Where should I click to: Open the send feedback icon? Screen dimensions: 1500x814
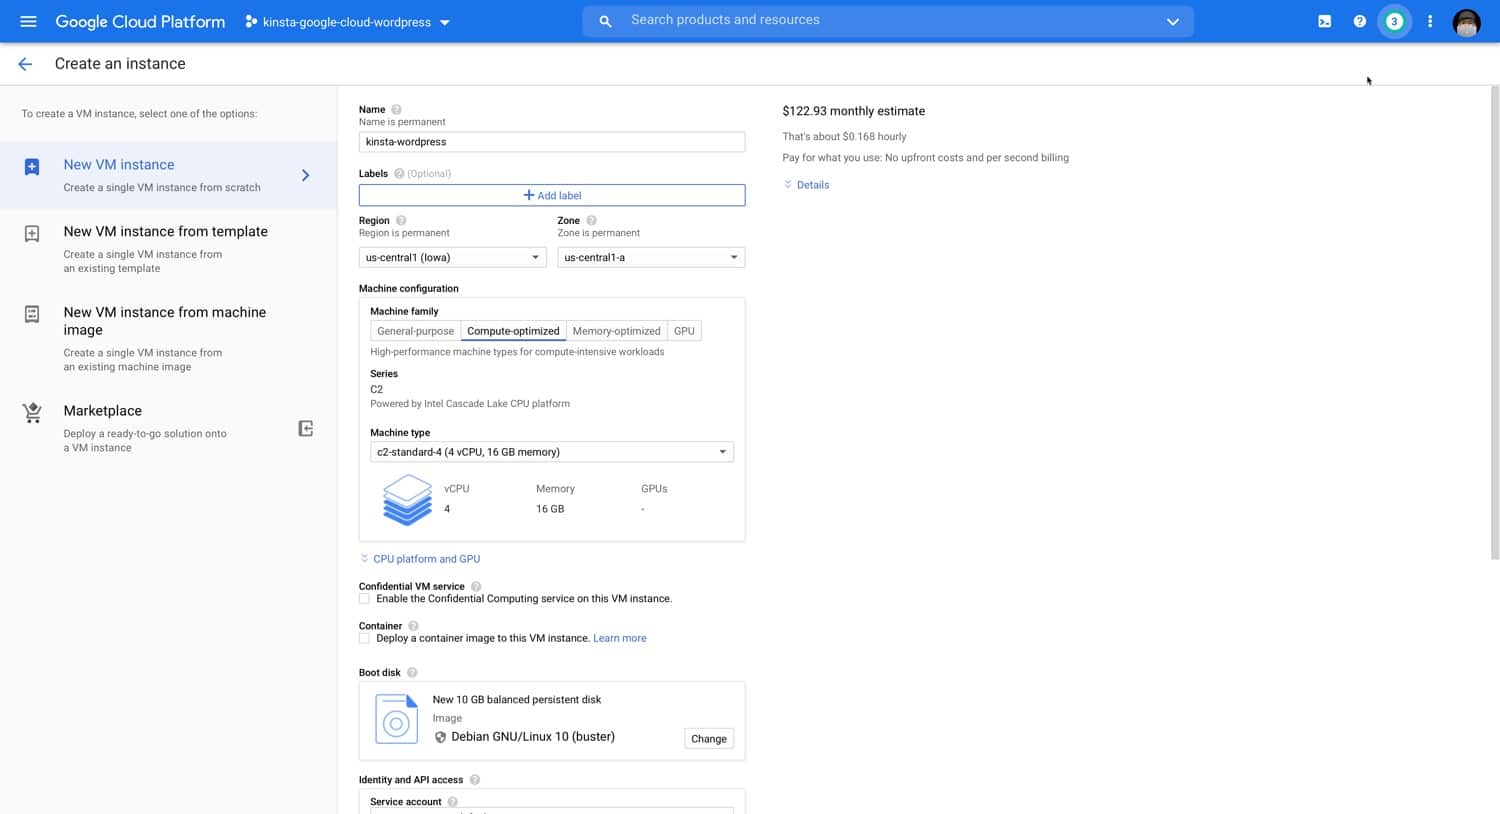tap(1324, 20)
